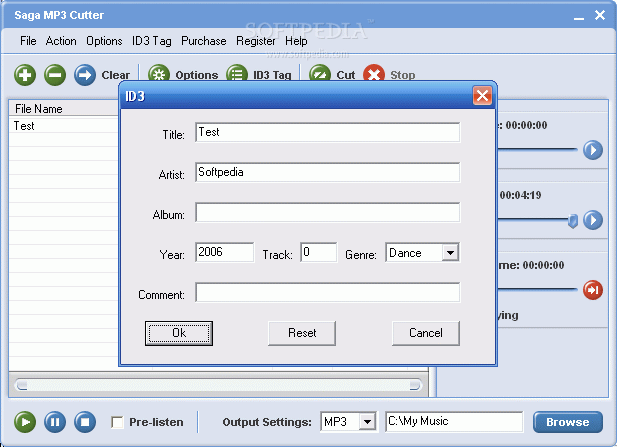Click the horizontal scrollbar under the file list
The height and width of the screenshot is (447, 617).
[218, 384]
